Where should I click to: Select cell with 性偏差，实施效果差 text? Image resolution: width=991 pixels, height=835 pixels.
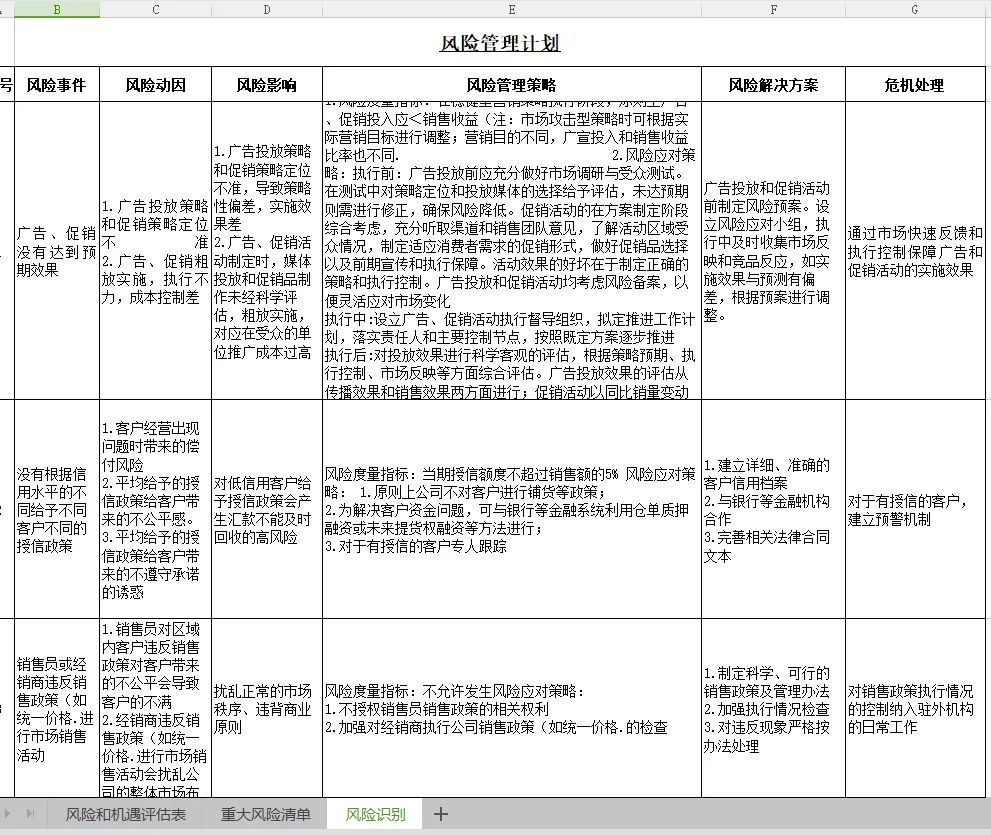tap(267, 251)
